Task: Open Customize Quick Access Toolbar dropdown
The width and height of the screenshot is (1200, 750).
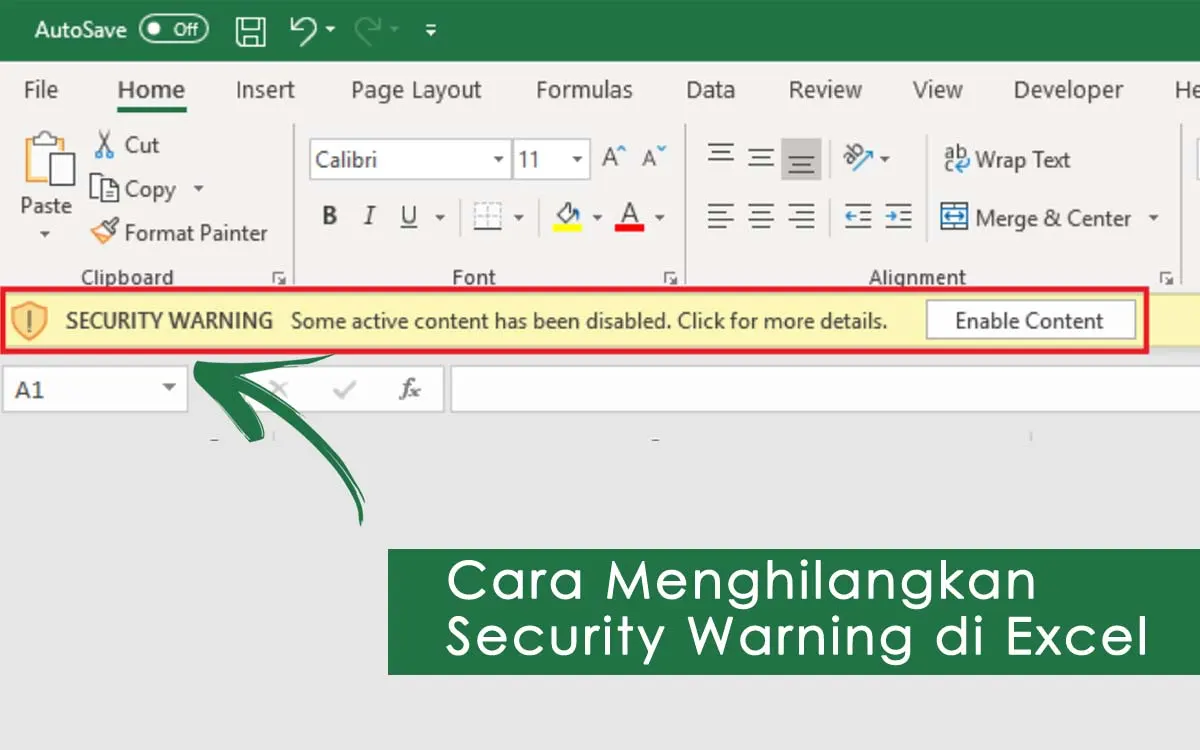Action: (431, 30)
